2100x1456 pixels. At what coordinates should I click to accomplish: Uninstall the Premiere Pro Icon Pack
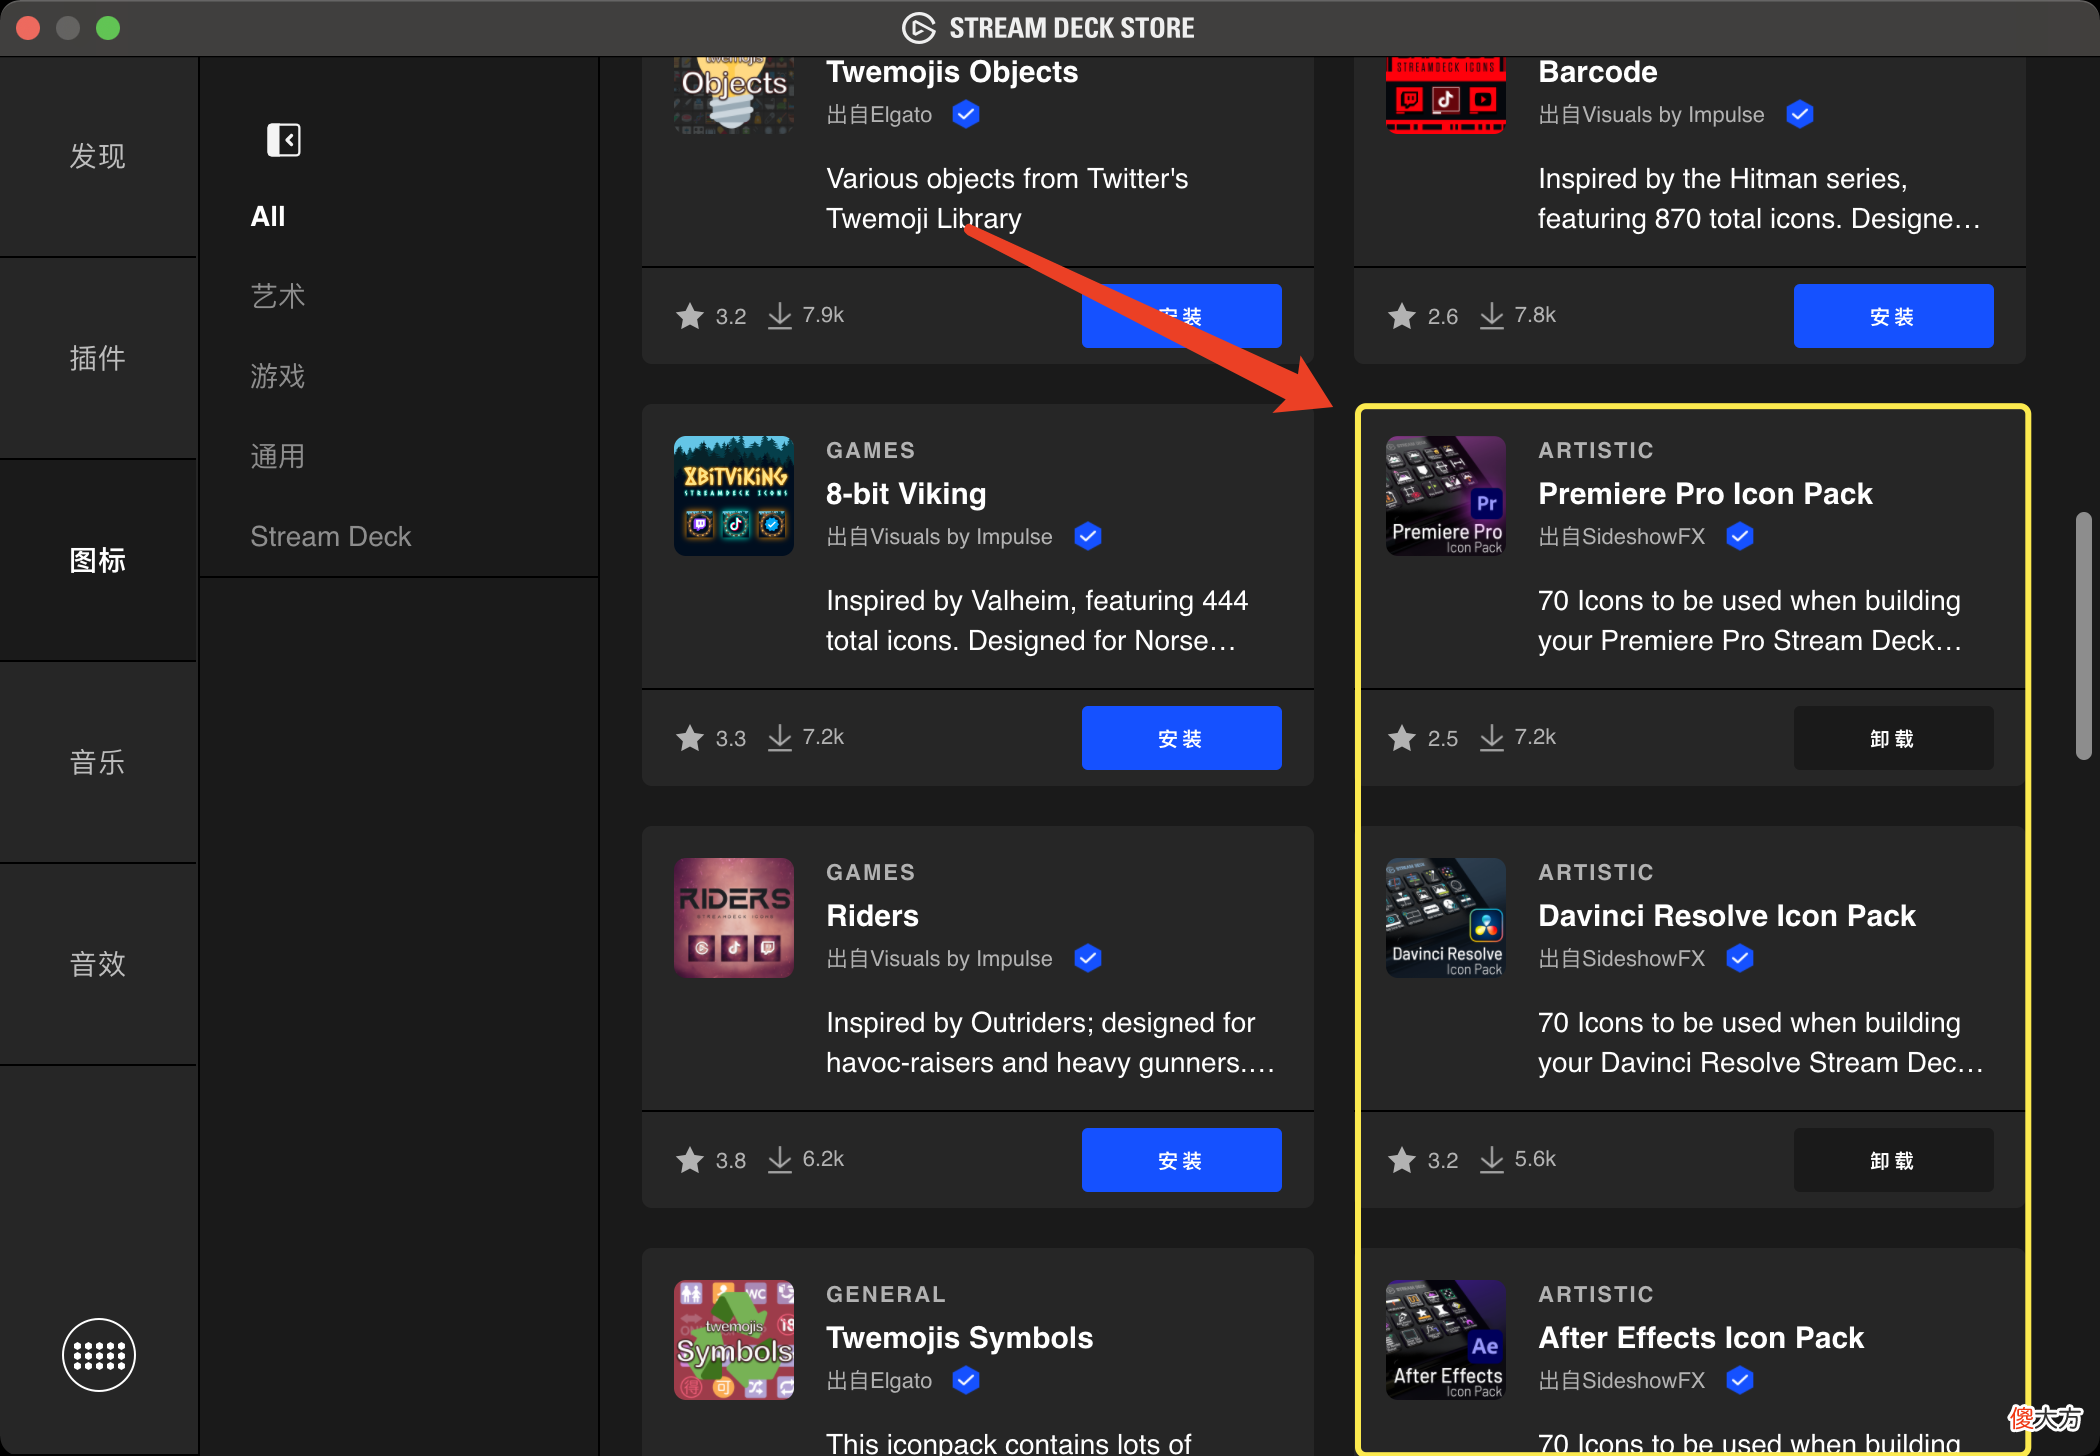pos(1893,738)
